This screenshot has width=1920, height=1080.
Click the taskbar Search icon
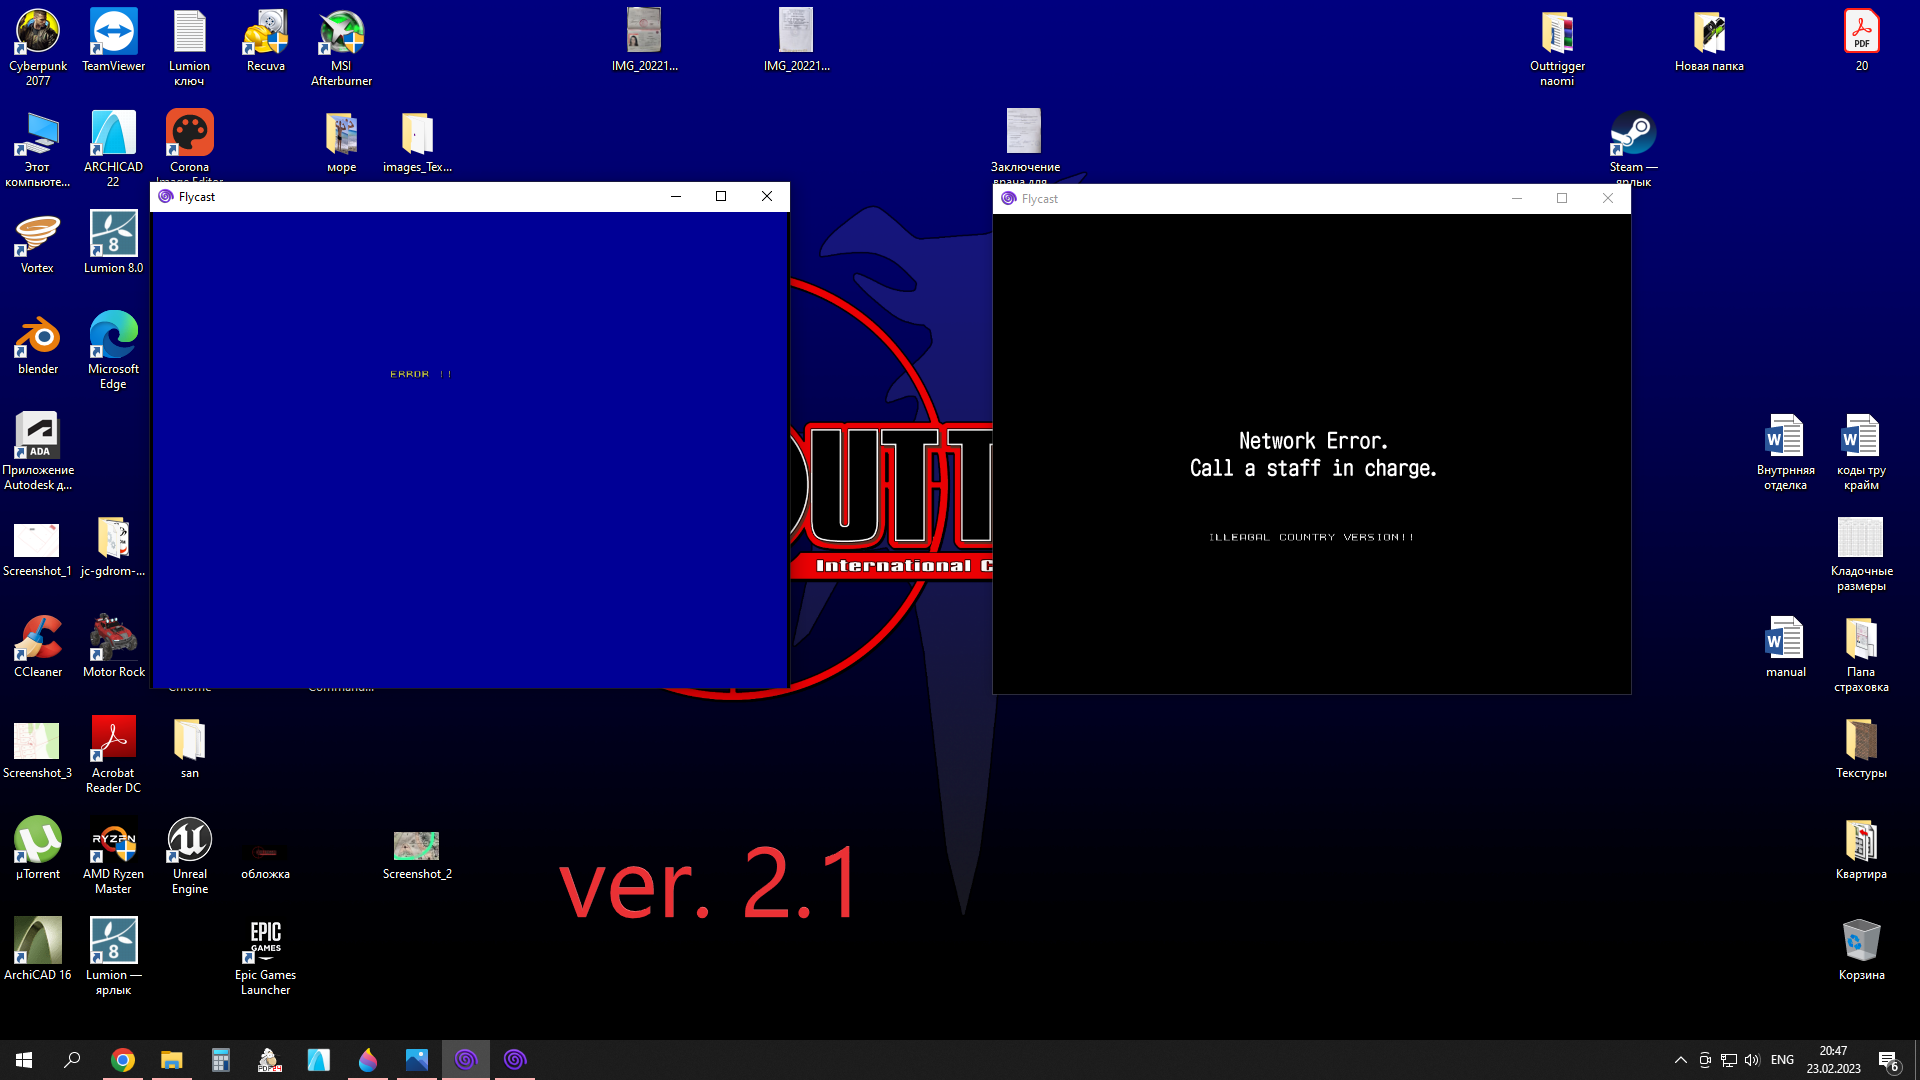(70, 1059)
